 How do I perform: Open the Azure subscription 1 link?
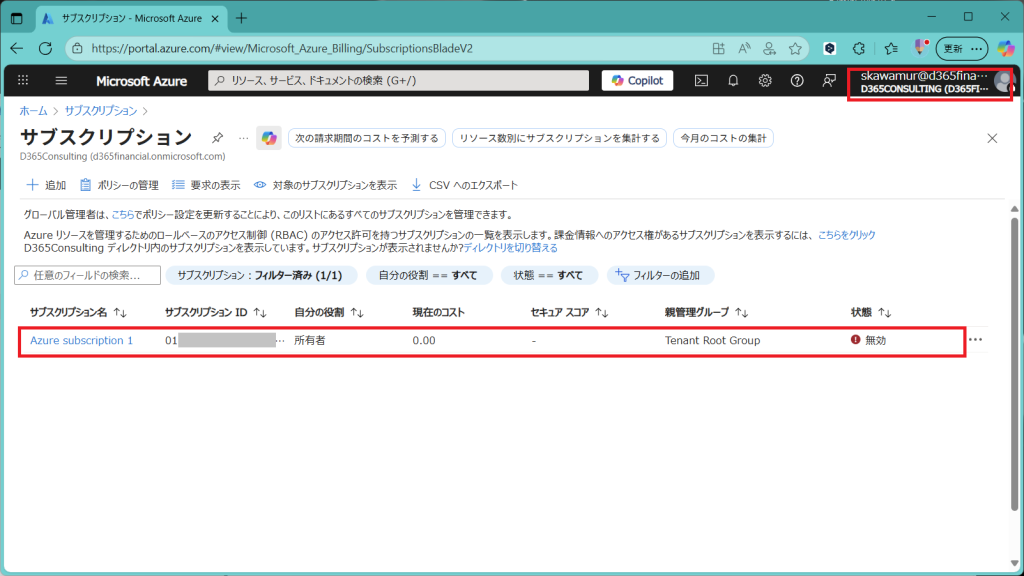(x=81, y=340)
